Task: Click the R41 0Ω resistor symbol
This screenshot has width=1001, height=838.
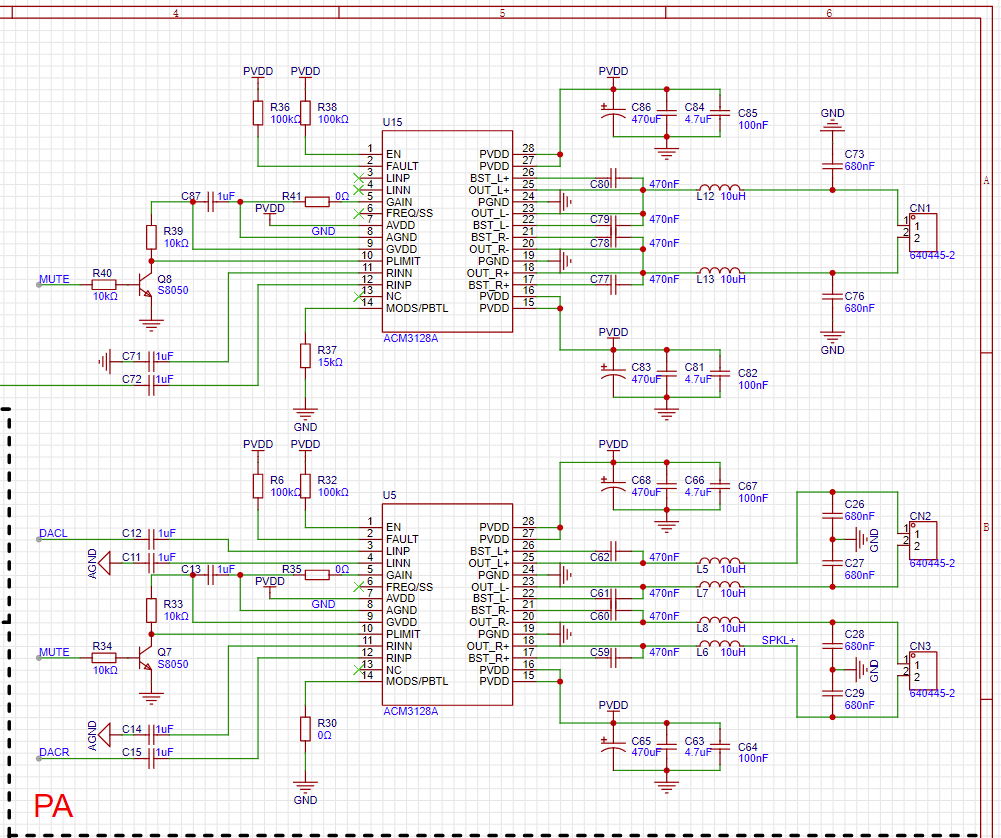Action: point(317,202)
